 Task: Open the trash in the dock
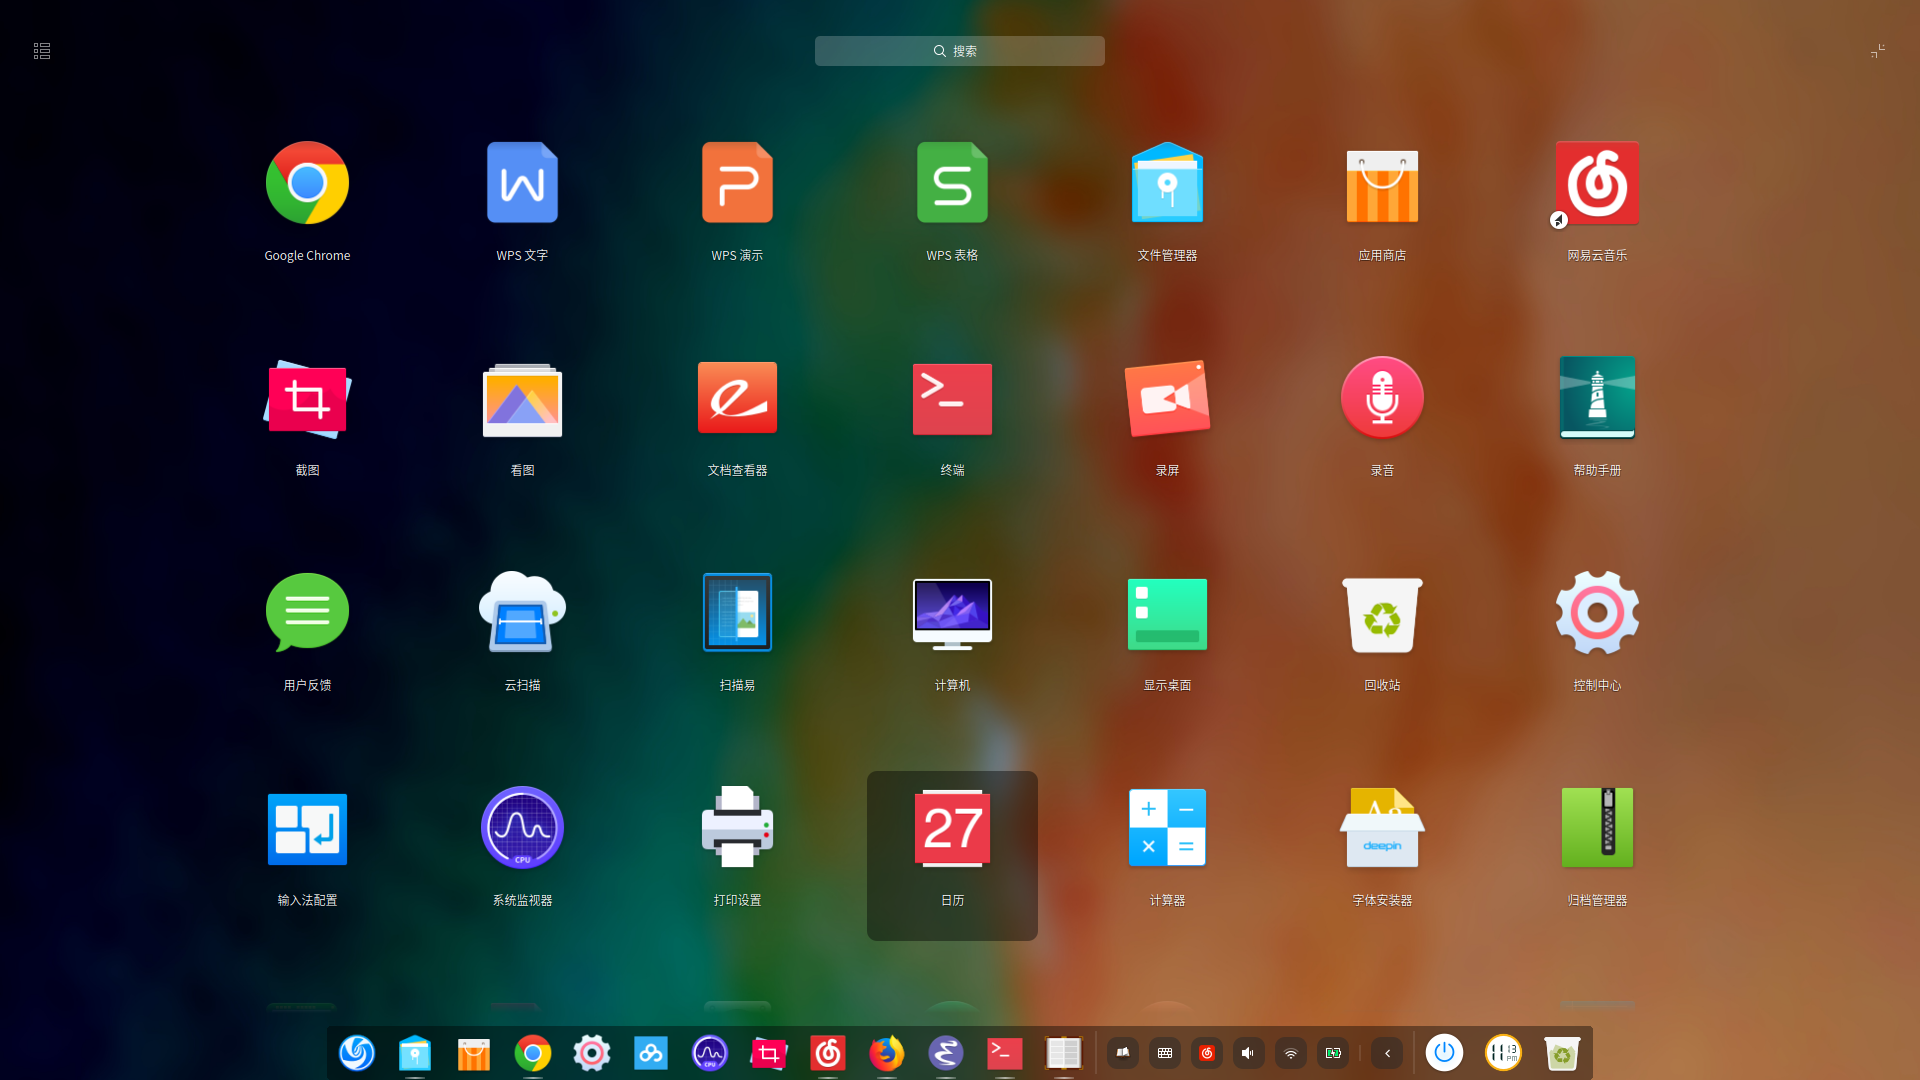(1562, 1053)
